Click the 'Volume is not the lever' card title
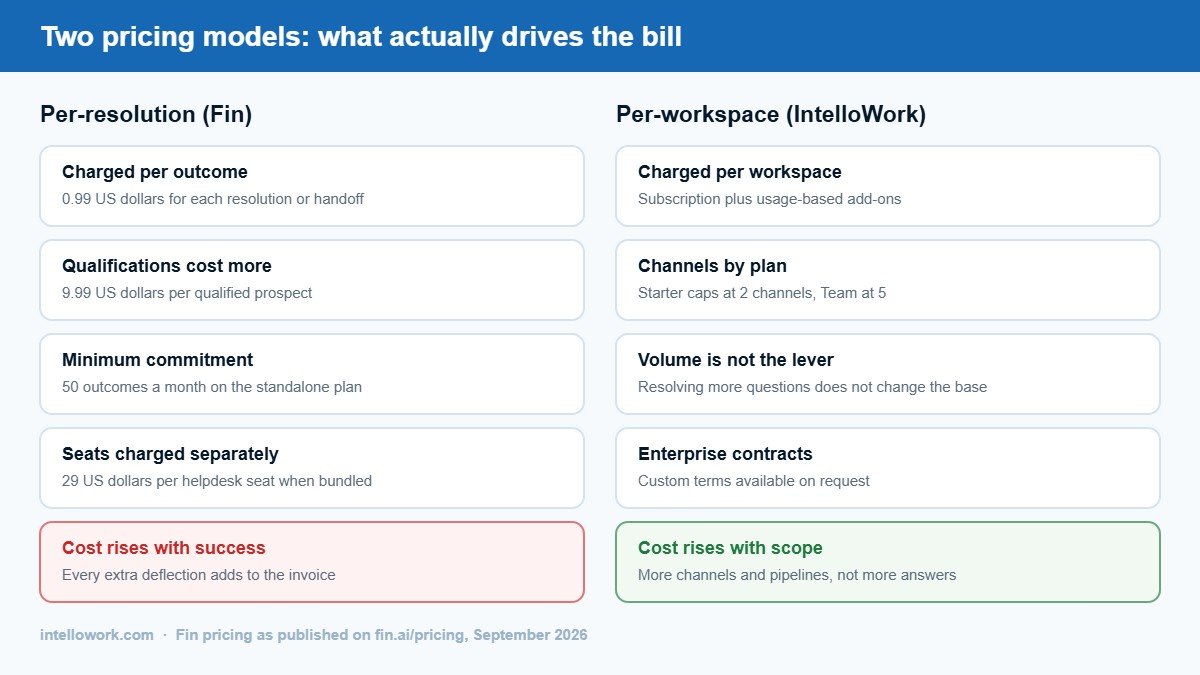Image resolution: width=1200 pixels, height=675 pixels. click(736, 360)
